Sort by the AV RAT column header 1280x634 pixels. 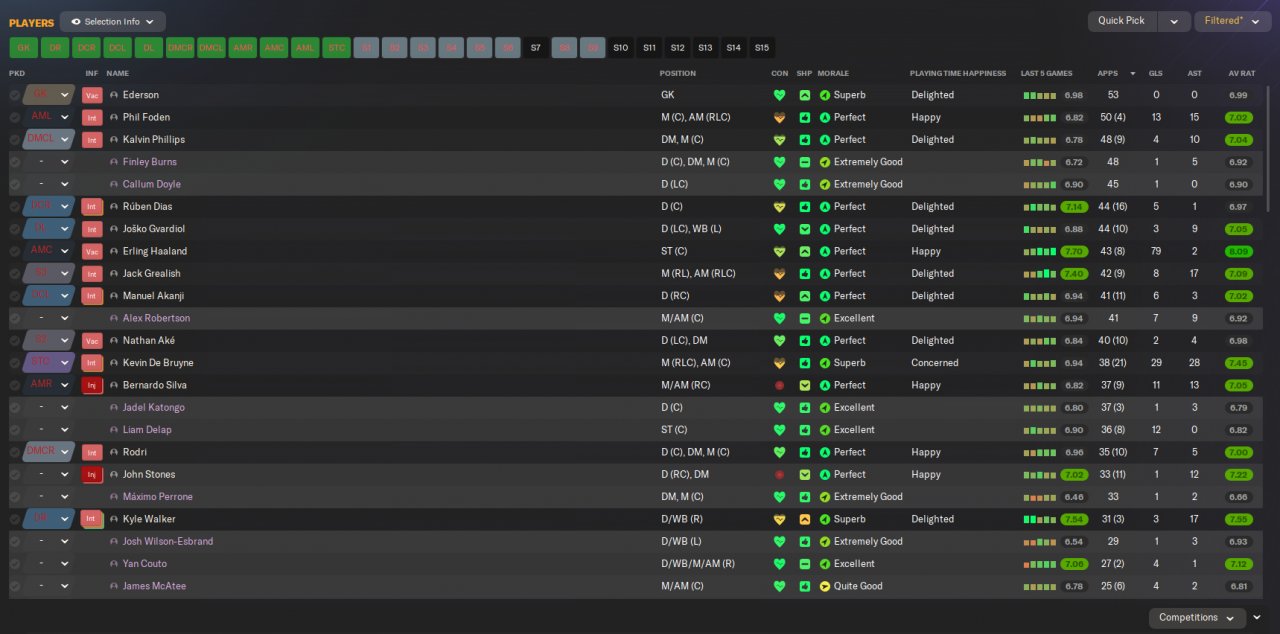tap(1241, 73)
